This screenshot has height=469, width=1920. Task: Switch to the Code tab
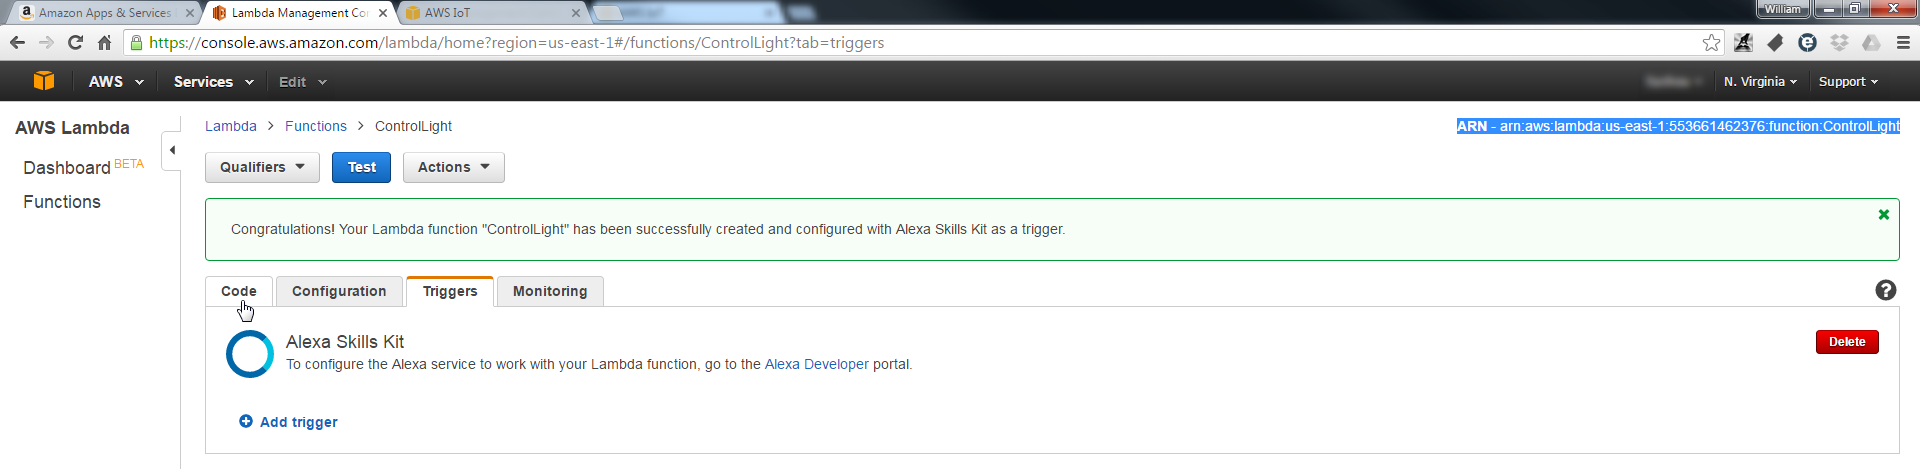239,291
